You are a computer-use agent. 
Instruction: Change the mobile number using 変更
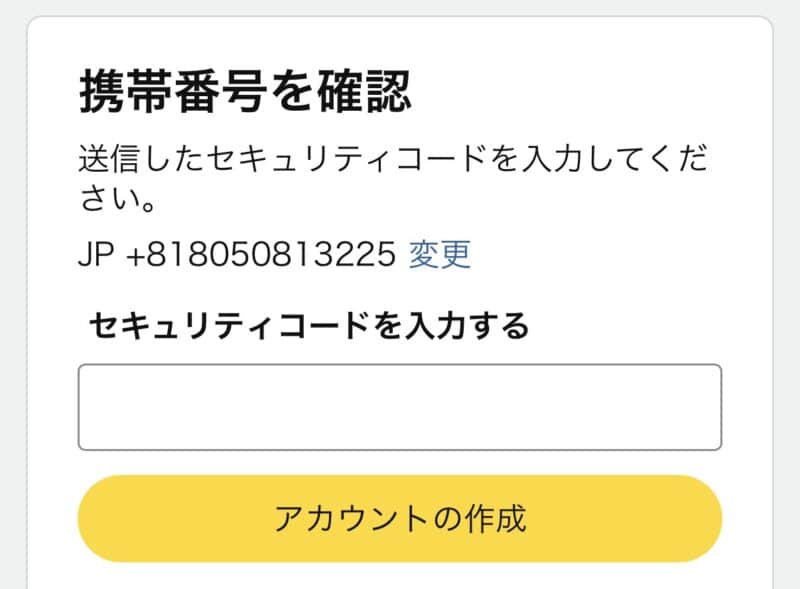point(439,255)
